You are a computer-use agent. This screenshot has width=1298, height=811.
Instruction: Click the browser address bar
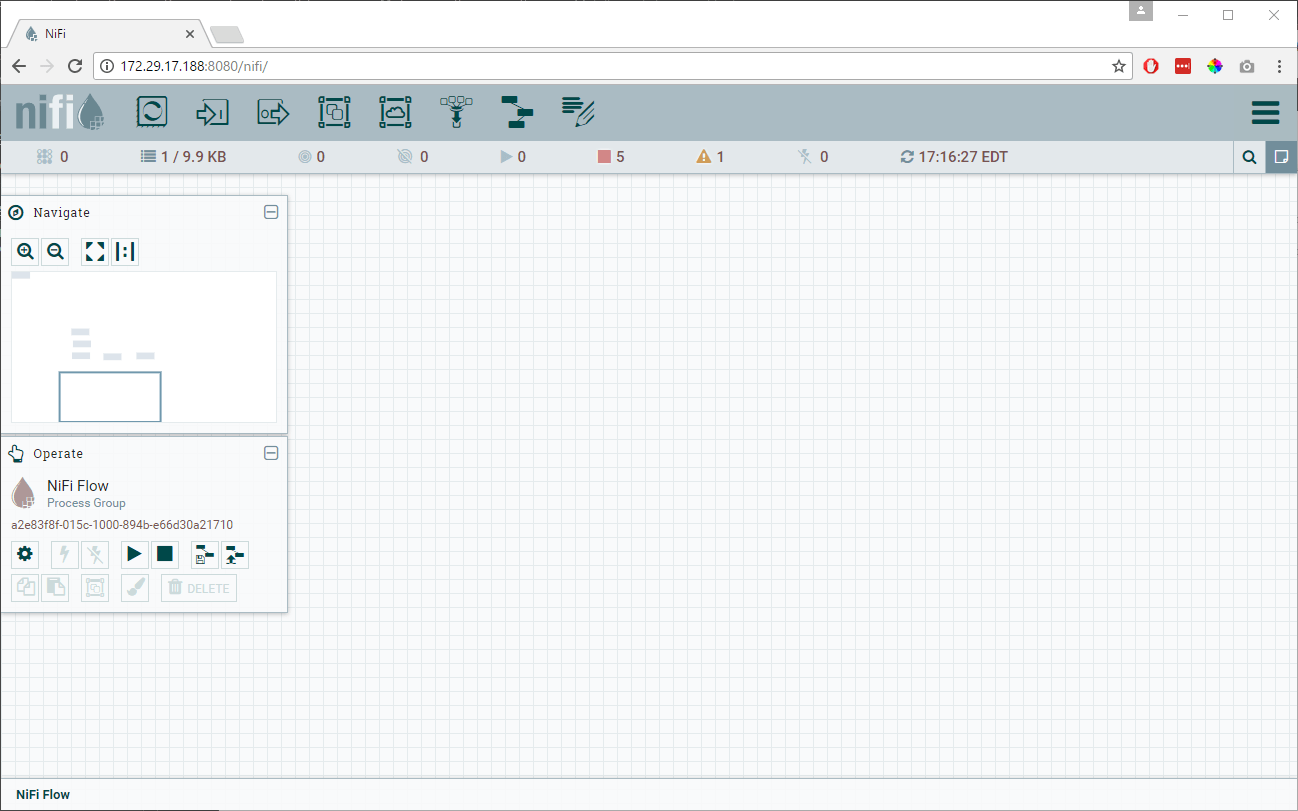pos(613,66)
